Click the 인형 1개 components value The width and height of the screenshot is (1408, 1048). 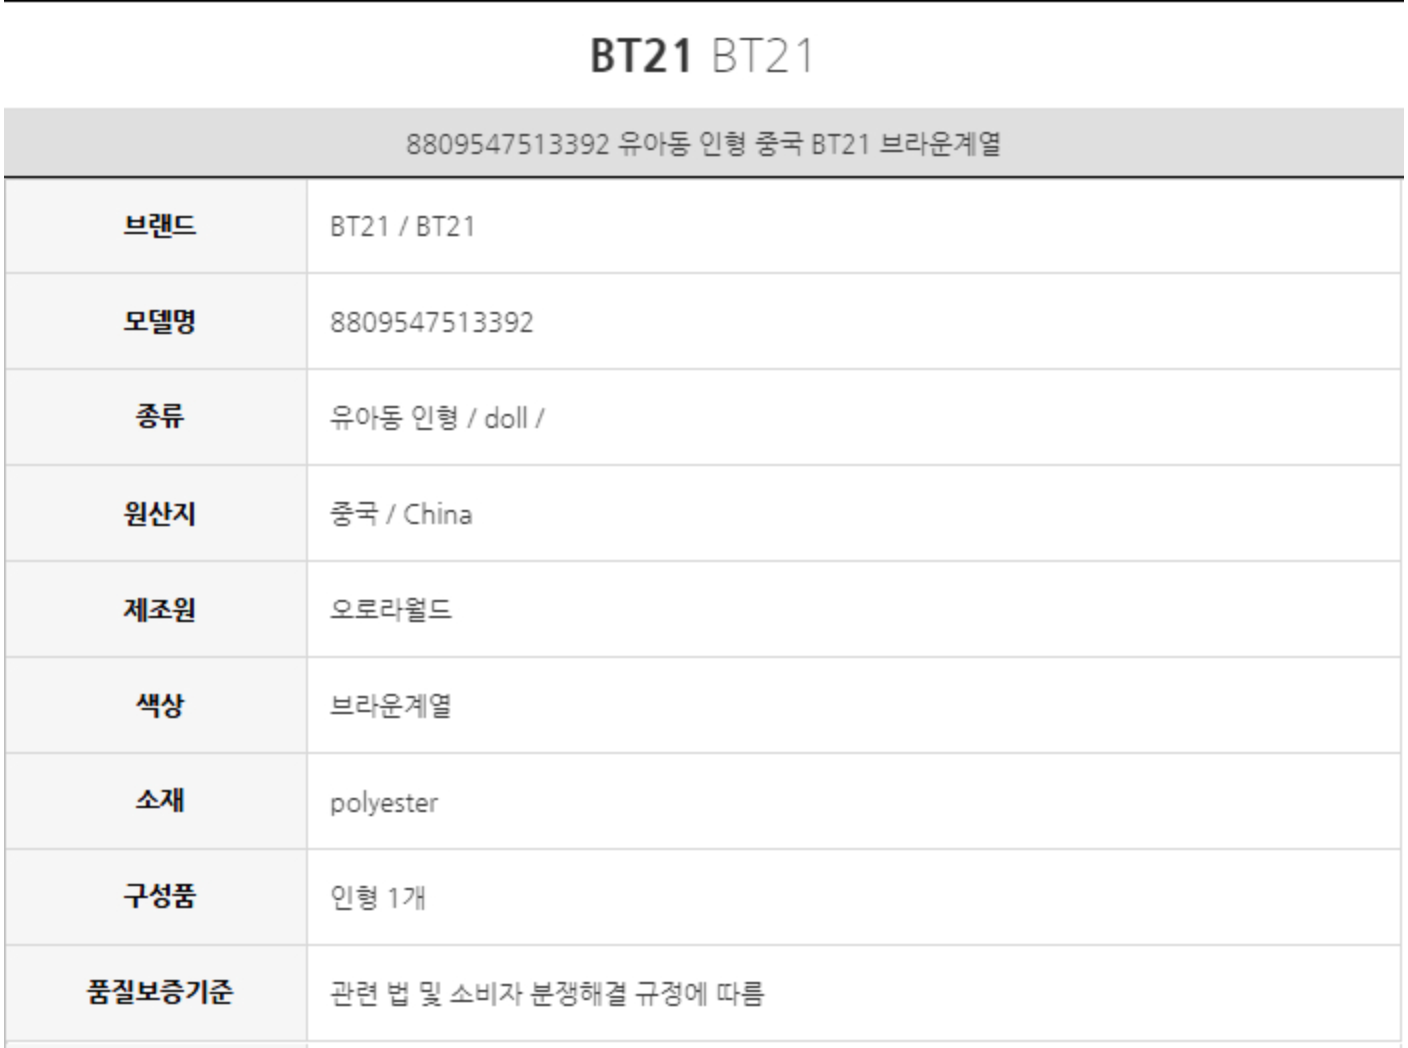[x=378, y=898]
